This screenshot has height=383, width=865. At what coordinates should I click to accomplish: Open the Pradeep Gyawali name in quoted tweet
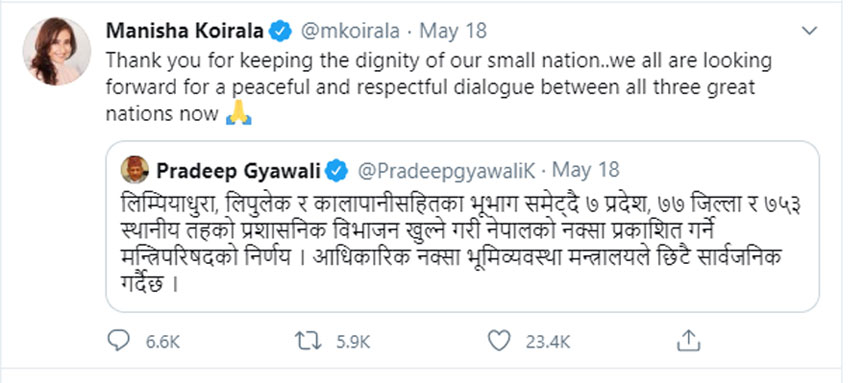click(238, 171)
